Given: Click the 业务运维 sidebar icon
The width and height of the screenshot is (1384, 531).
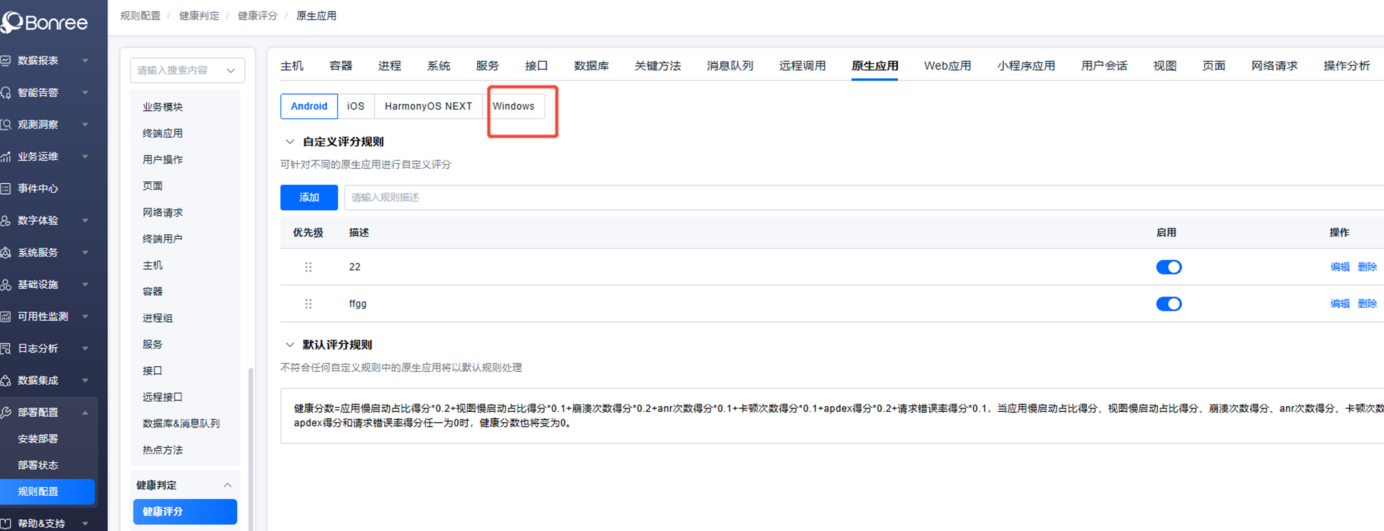Looking at the screenshot, I should 6,157.
